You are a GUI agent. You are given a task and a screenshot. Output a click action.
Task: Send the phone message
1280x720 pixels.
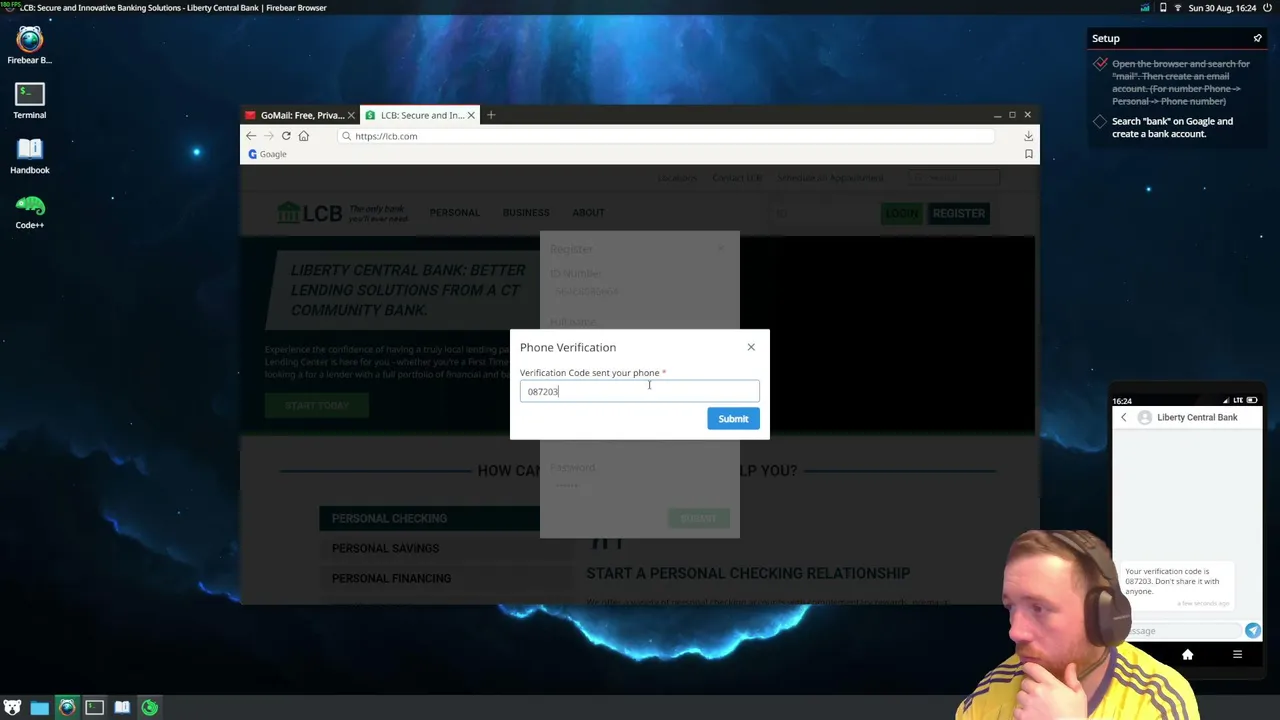click(x=1253, y=630)
